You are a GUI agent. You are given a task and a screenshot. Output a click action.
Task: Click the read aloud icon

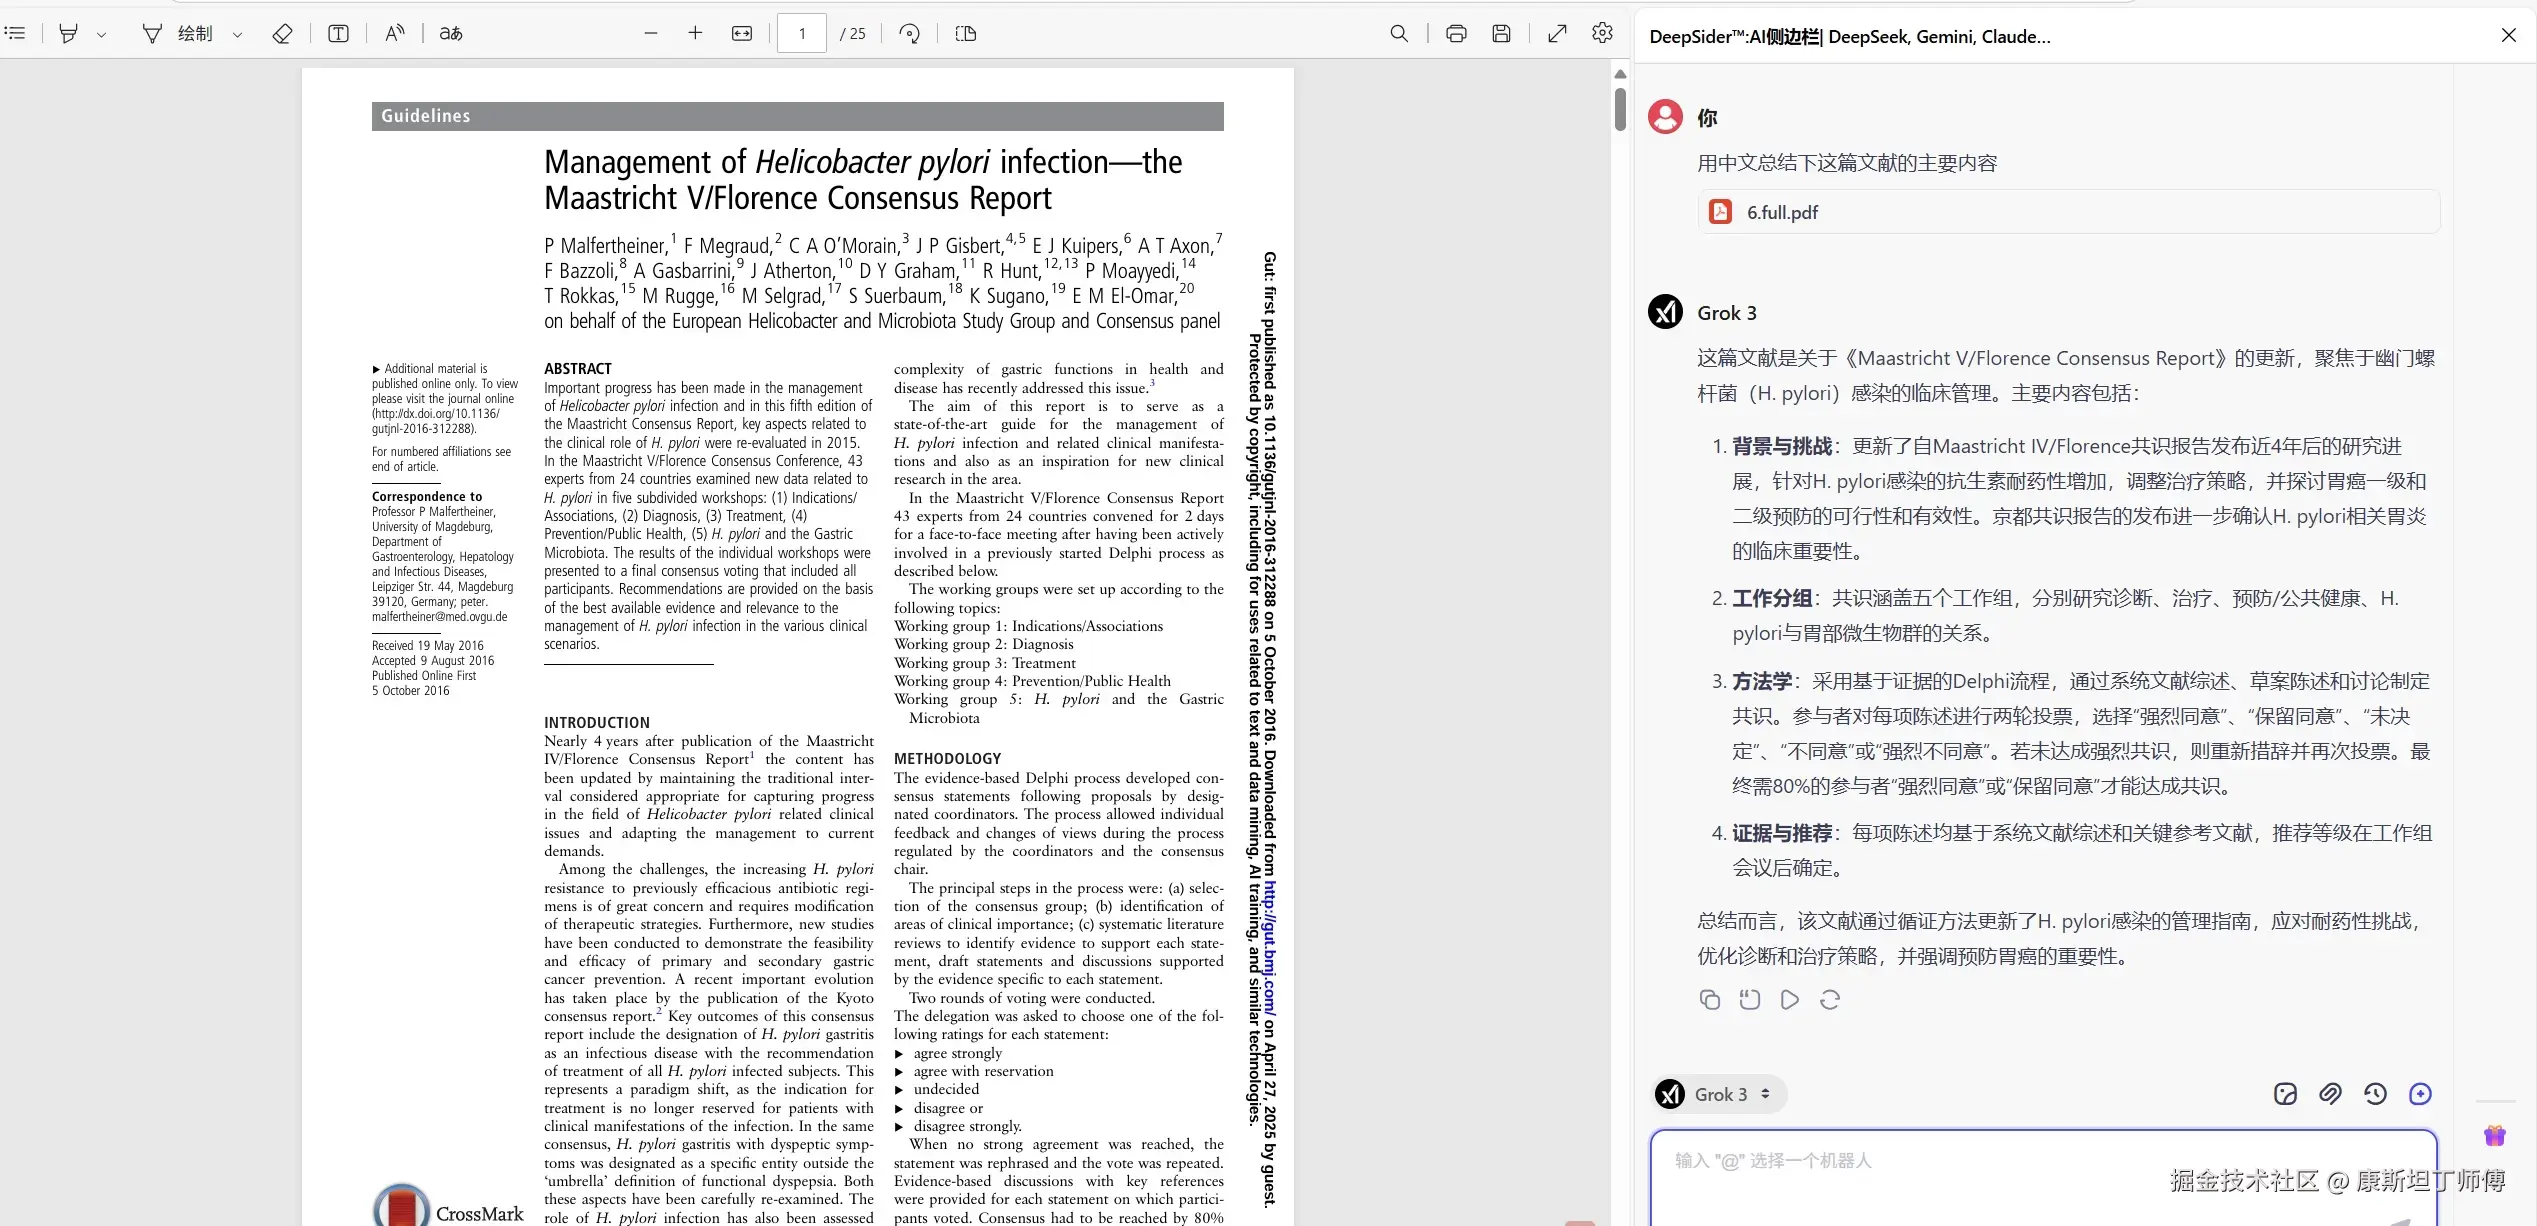(395, 34)
